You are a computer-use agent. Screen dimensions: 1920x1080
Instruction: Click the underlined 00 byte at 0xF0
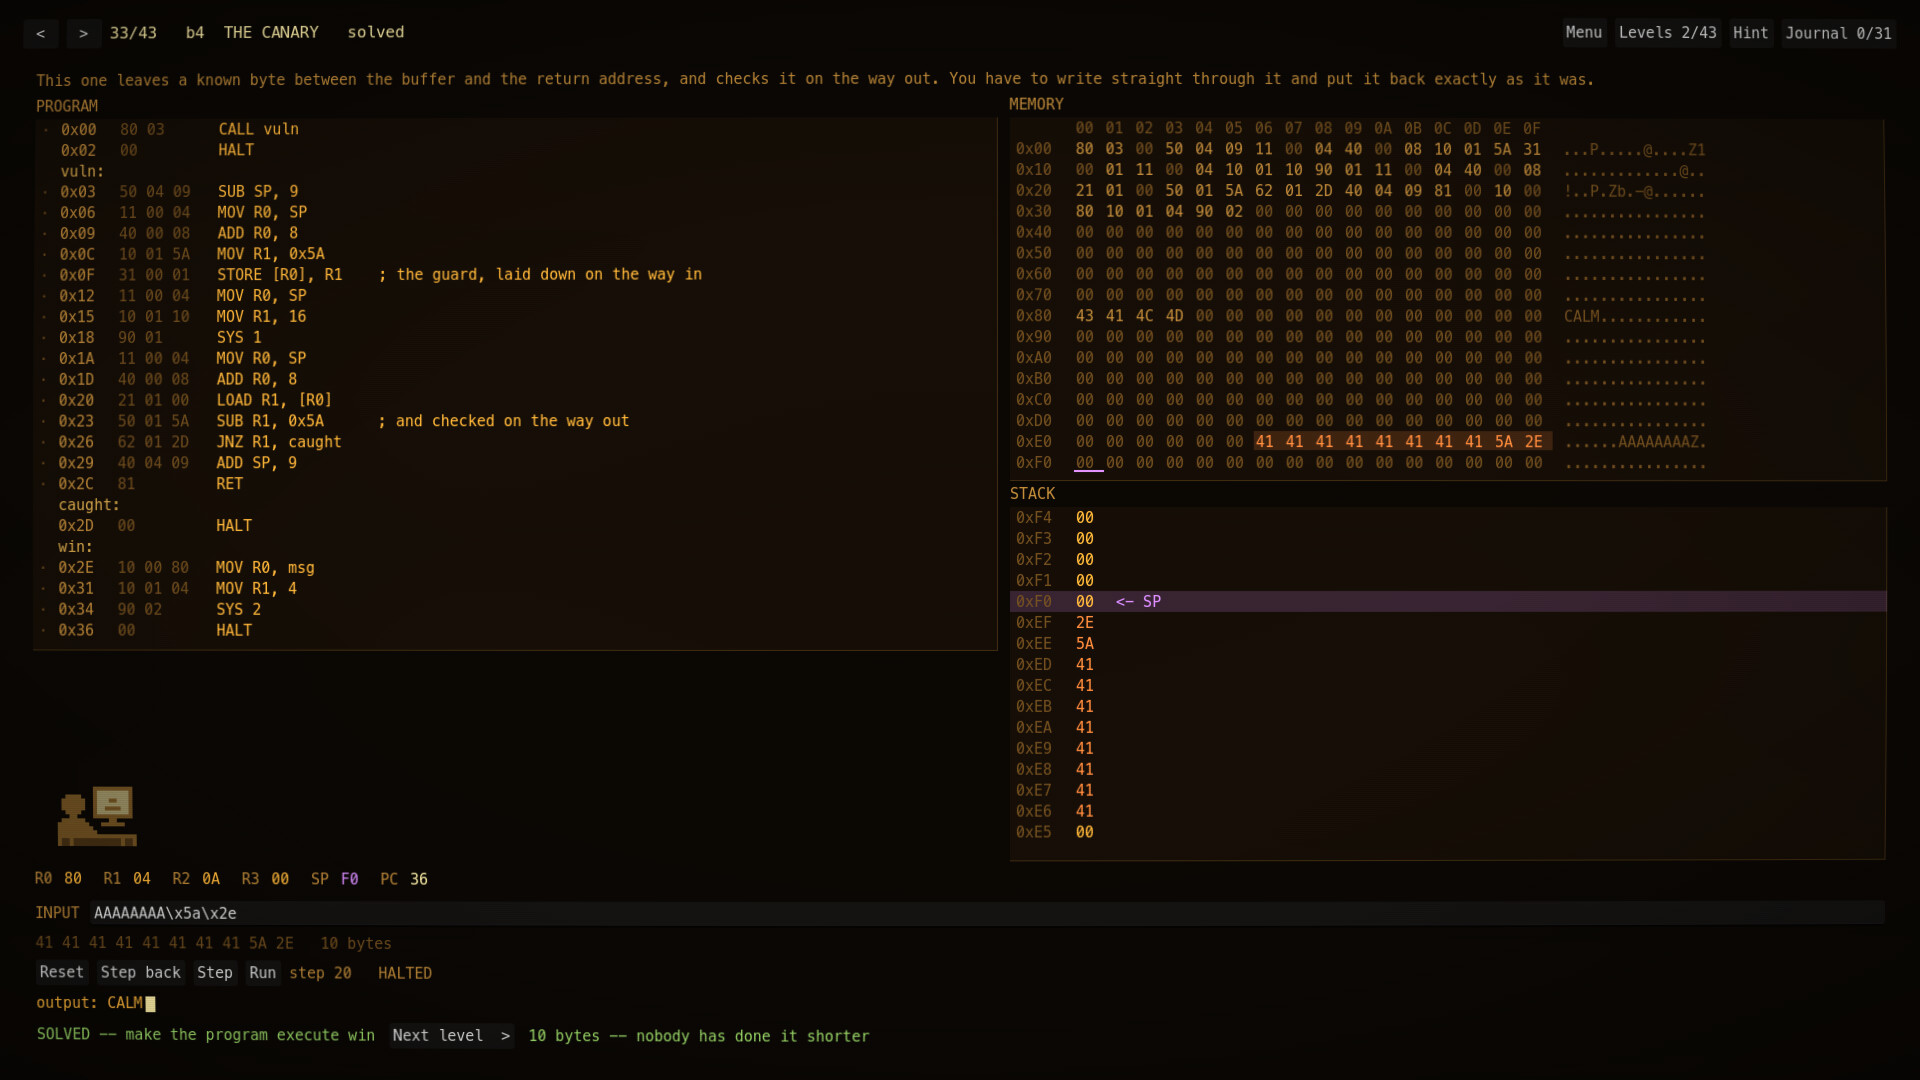(1085, 463)
